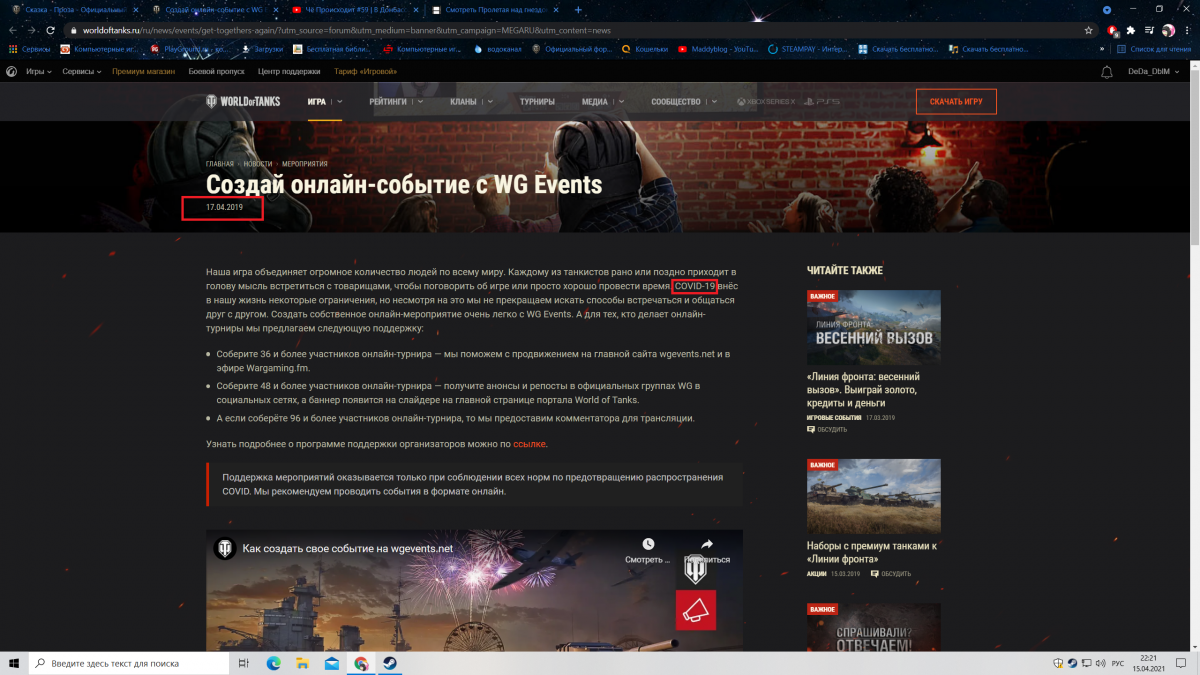Switch to the 'Сказка - Проза' tab

coord(73,9)
